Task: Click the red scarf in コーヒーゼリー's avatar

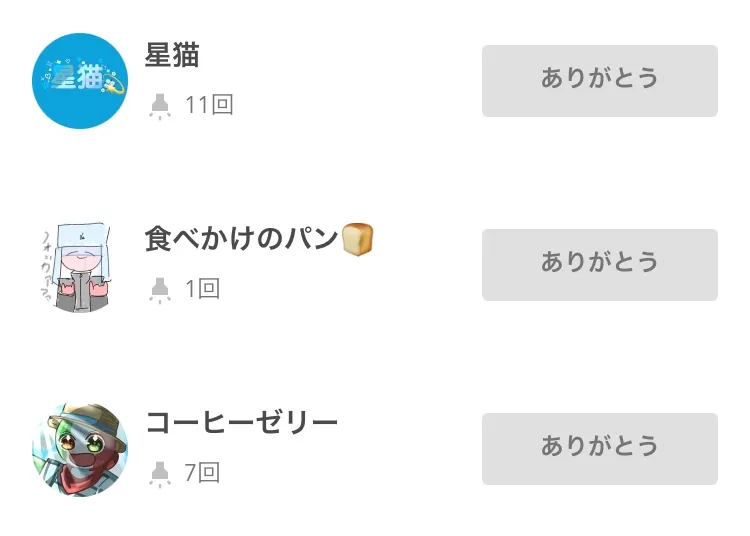Action: pos(80,476)
